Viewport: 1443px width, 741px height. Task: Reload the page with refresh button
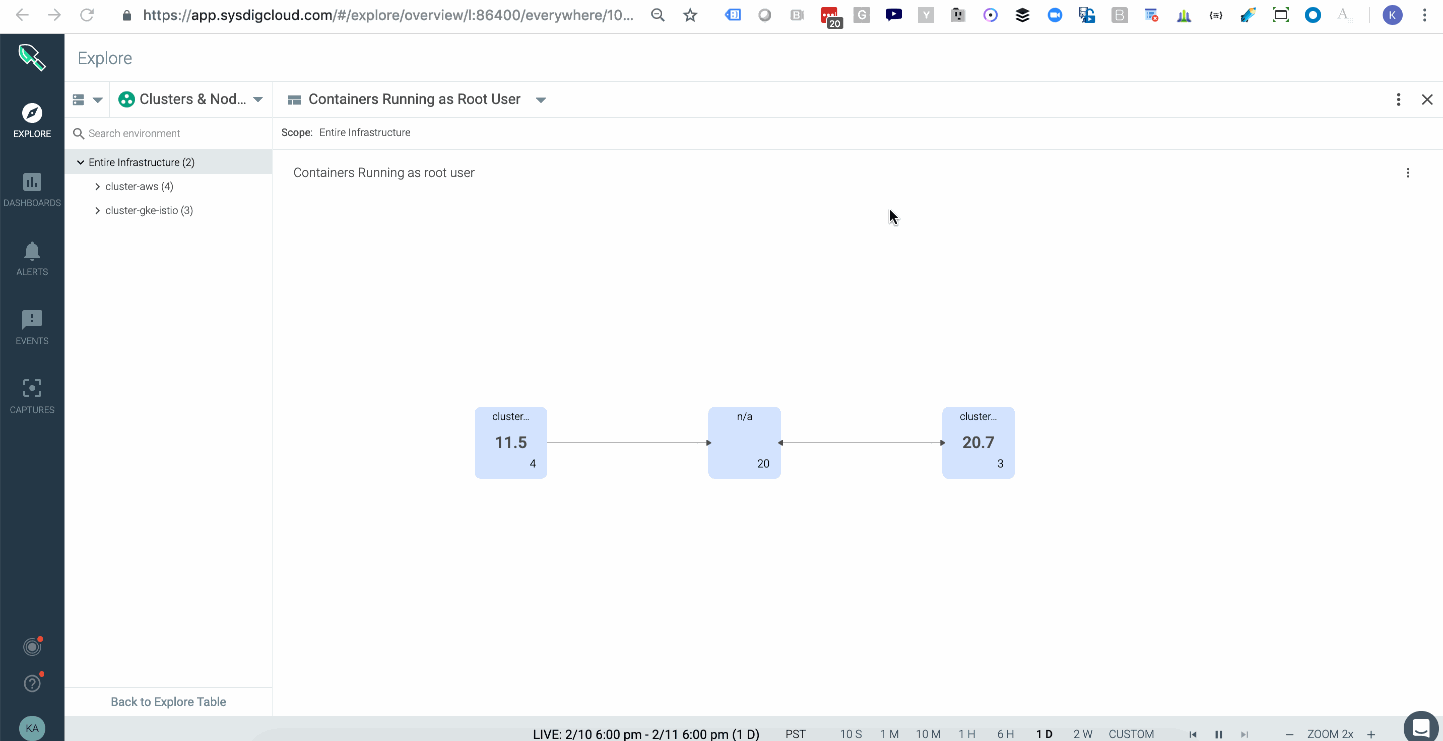[87, 15]
